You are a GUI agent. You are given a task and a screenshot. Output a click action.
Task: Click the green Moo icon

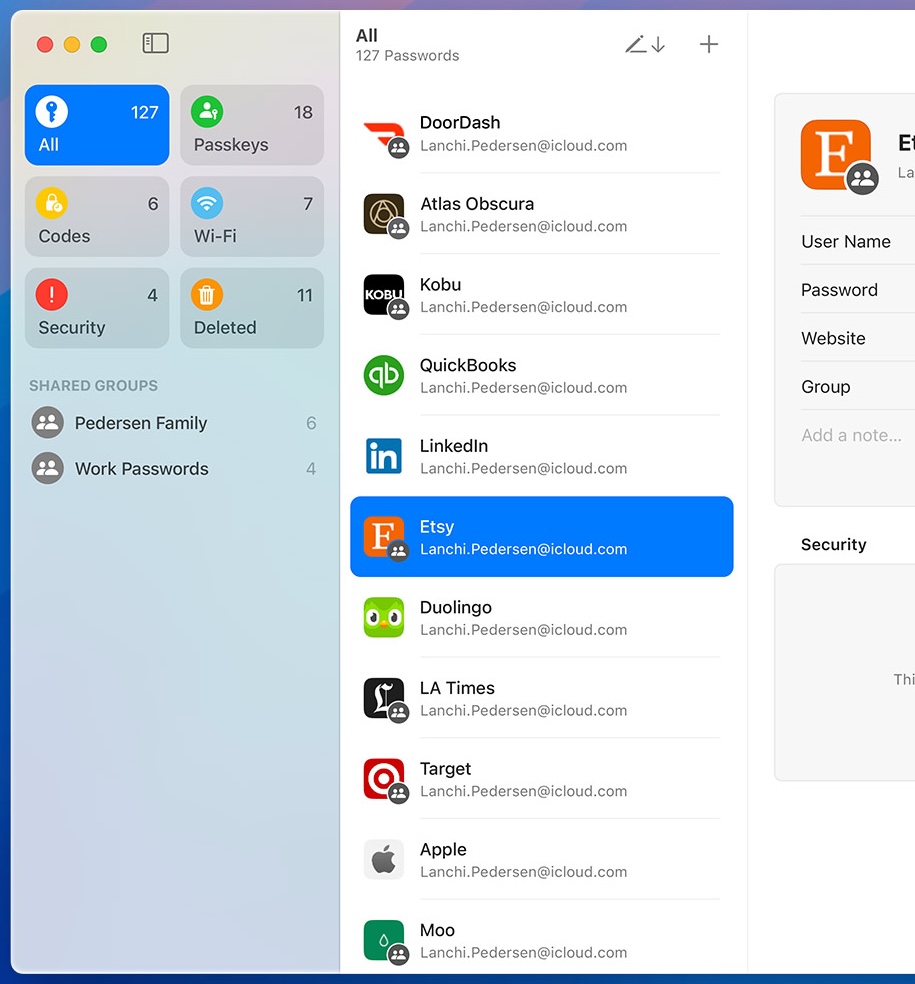pyautogui.click(x=384, y=940)
